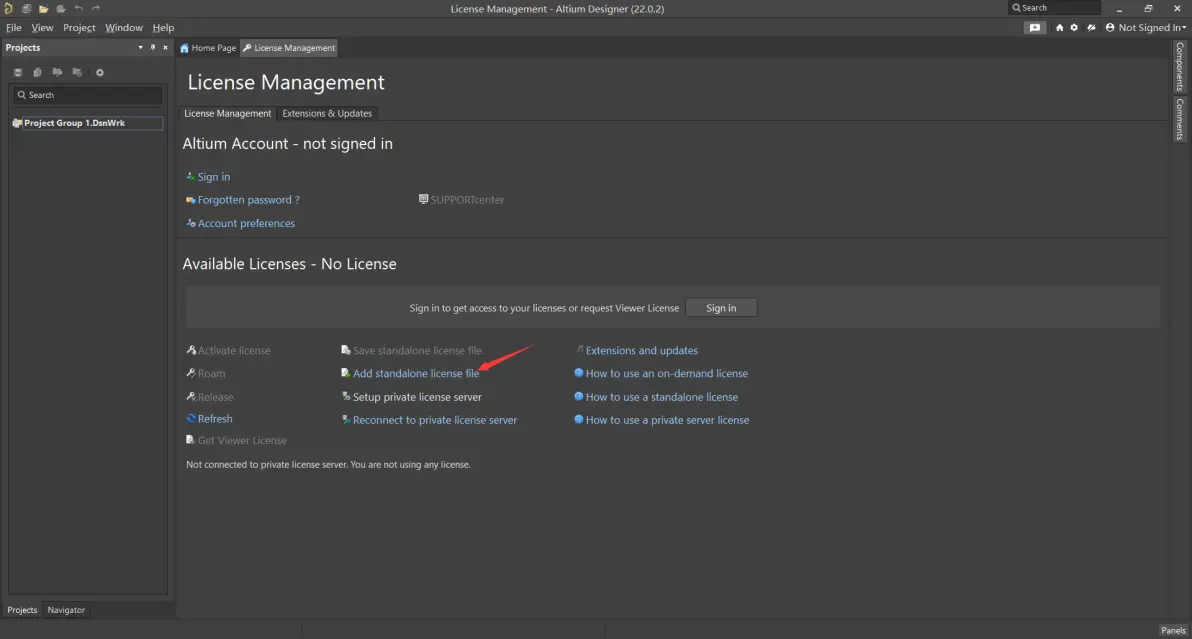The width and height of the screenshot is (1192, 639).
Task: Open Projects panel settings gear icon
Action: pos(100,72)
